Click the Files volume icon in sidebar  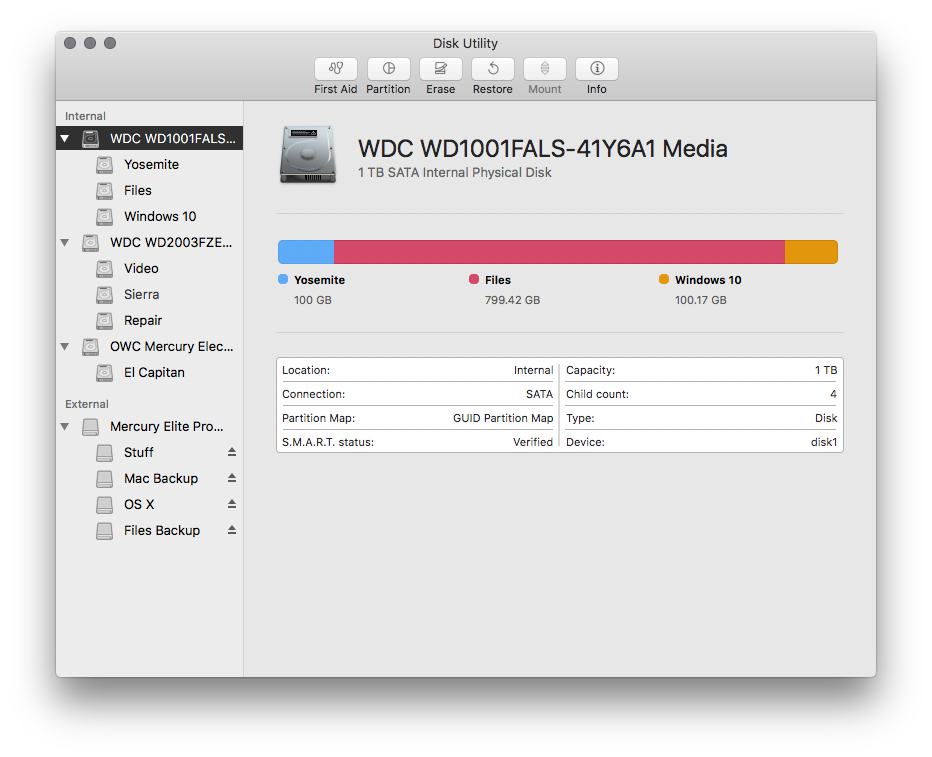coord(105,191)
